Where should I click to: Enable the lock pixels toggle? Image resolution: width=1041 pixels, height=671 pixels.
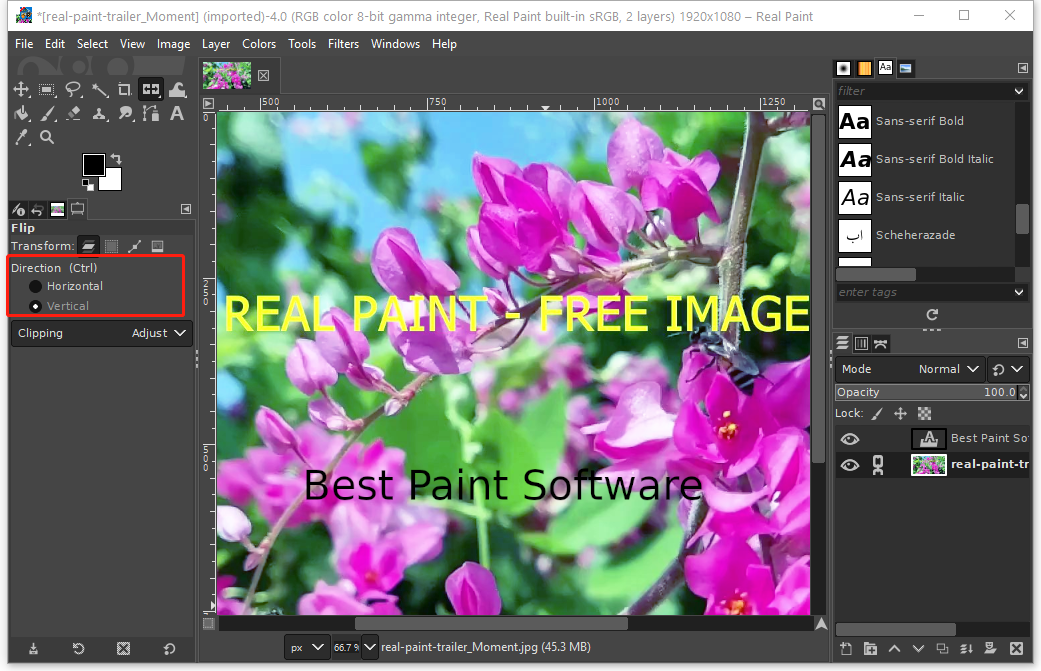pos(877,413)
